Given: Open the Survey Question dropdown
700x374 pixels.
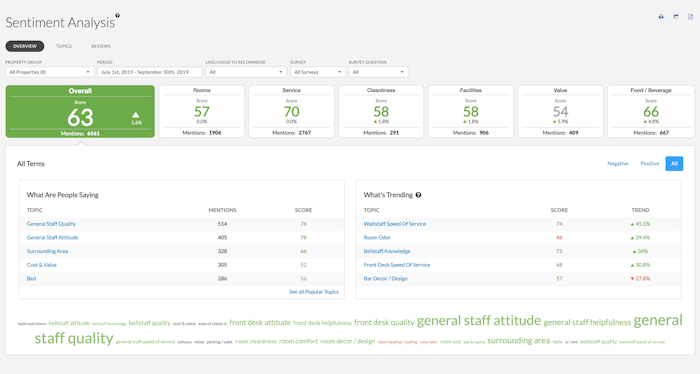Looking at the screenshot, I should tap(378, 72).
